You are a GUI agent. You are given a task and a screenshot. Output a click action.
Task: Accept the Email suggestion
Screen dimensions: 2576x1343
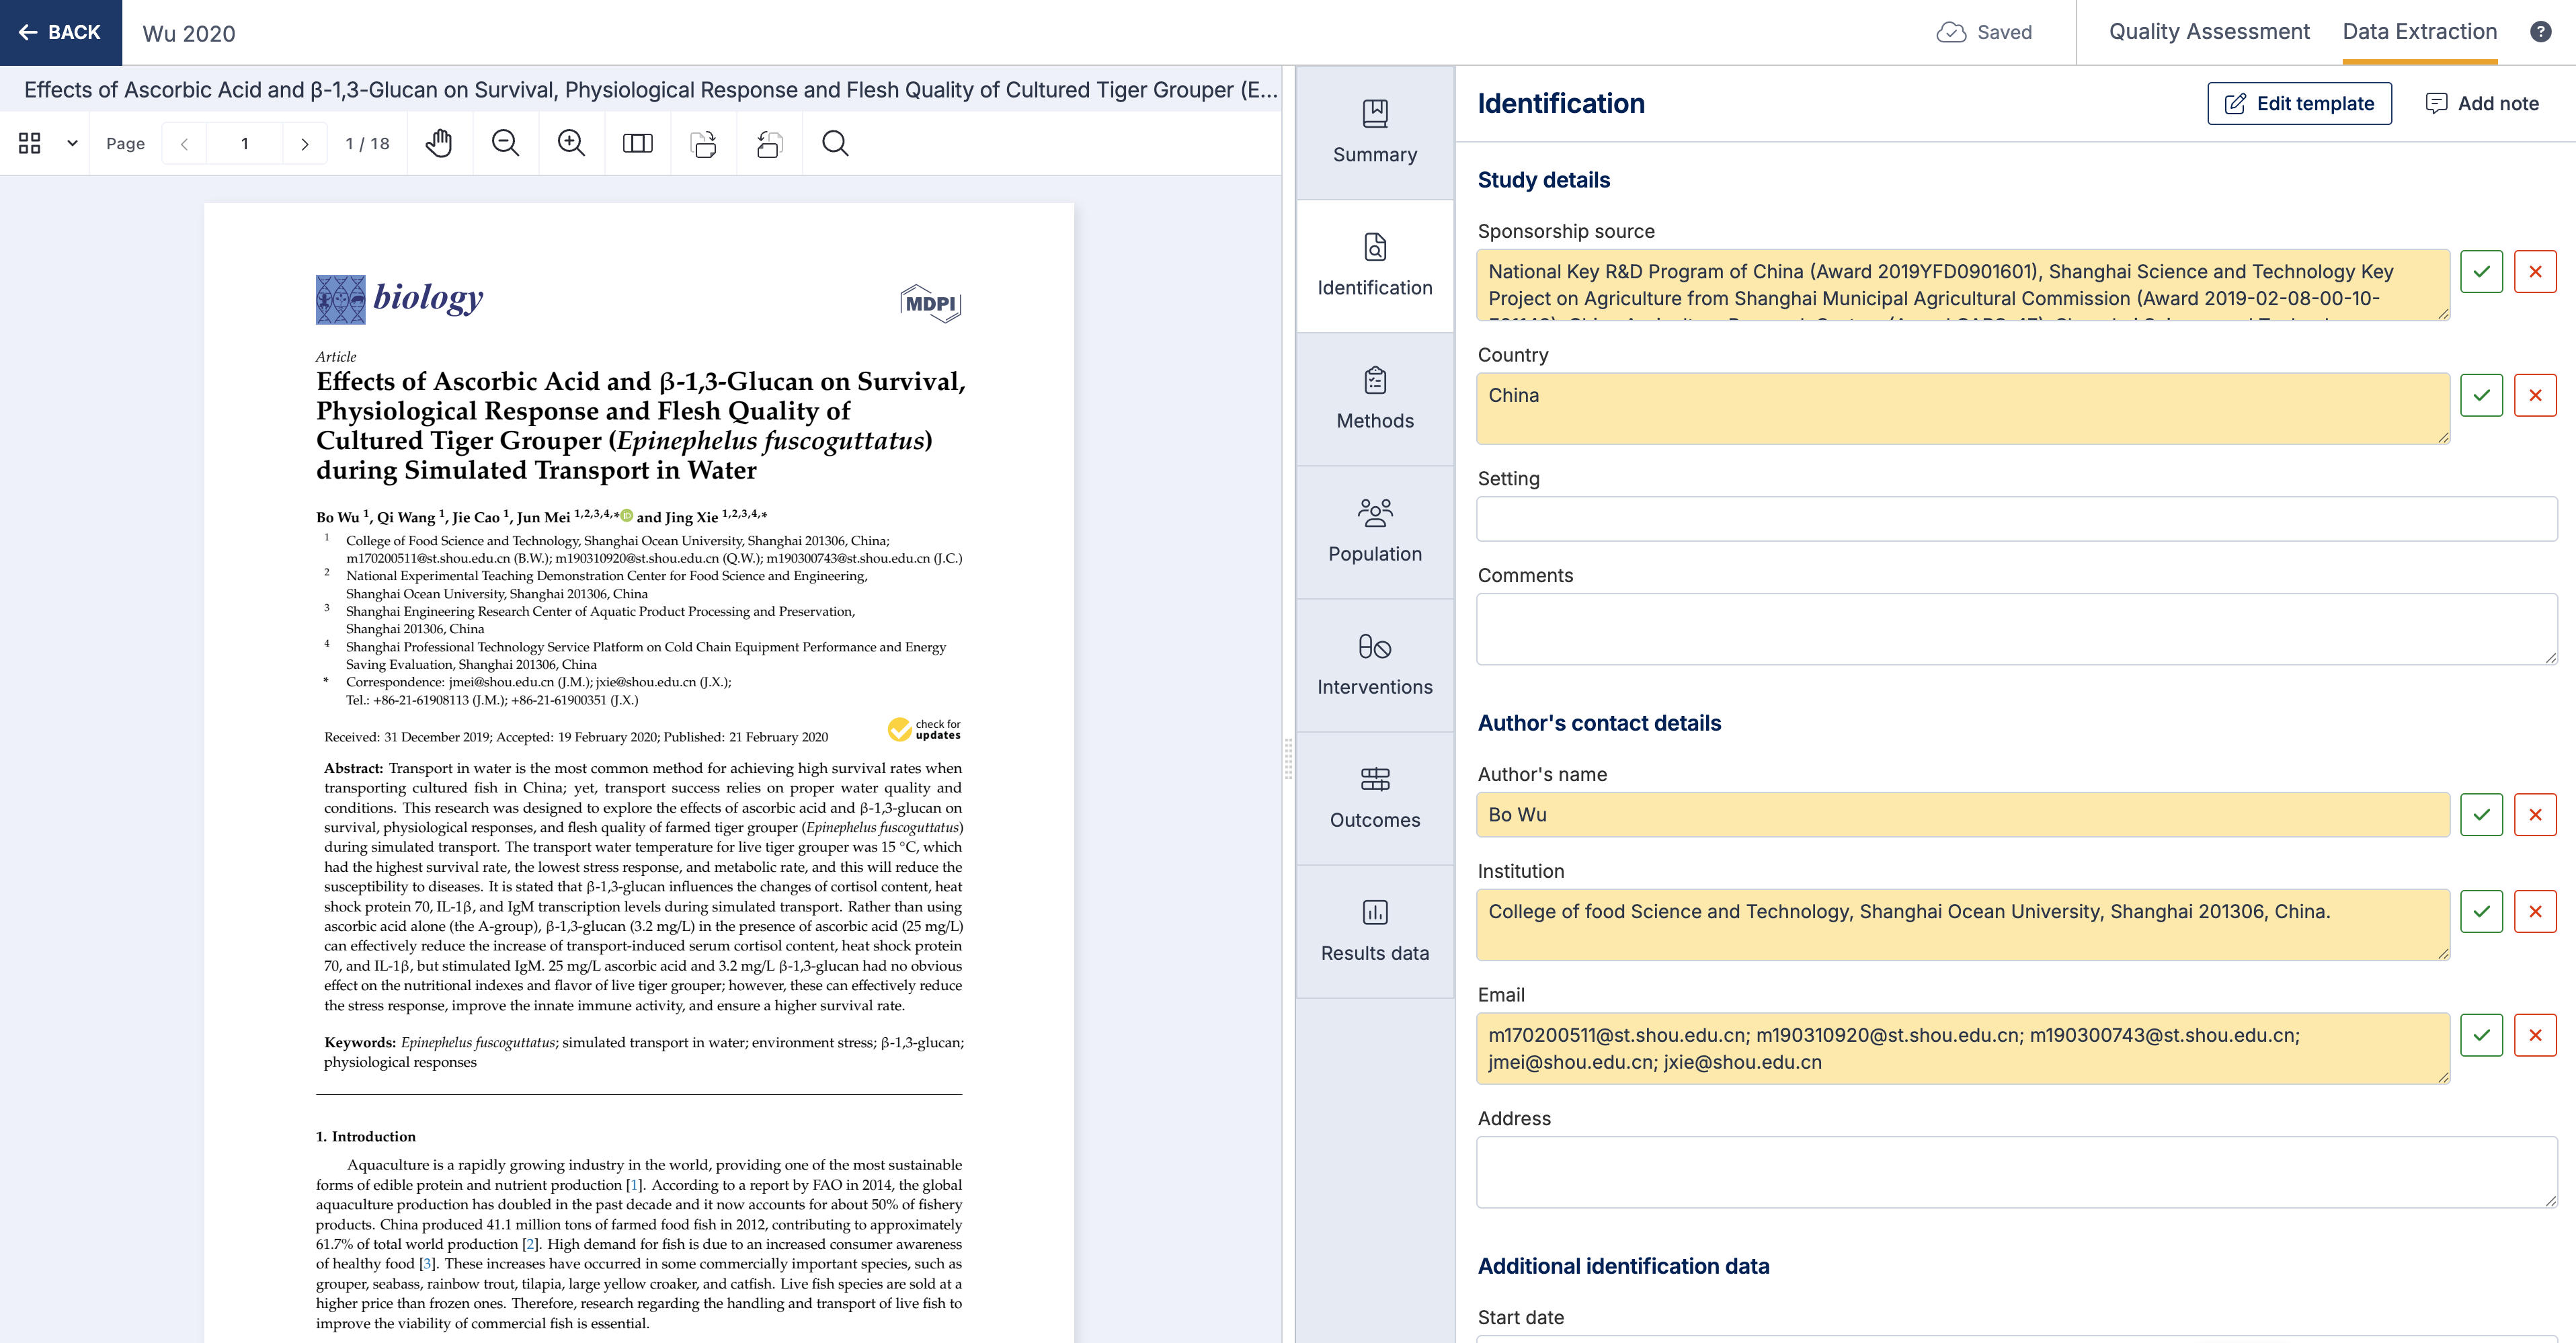(2481, 1036)
